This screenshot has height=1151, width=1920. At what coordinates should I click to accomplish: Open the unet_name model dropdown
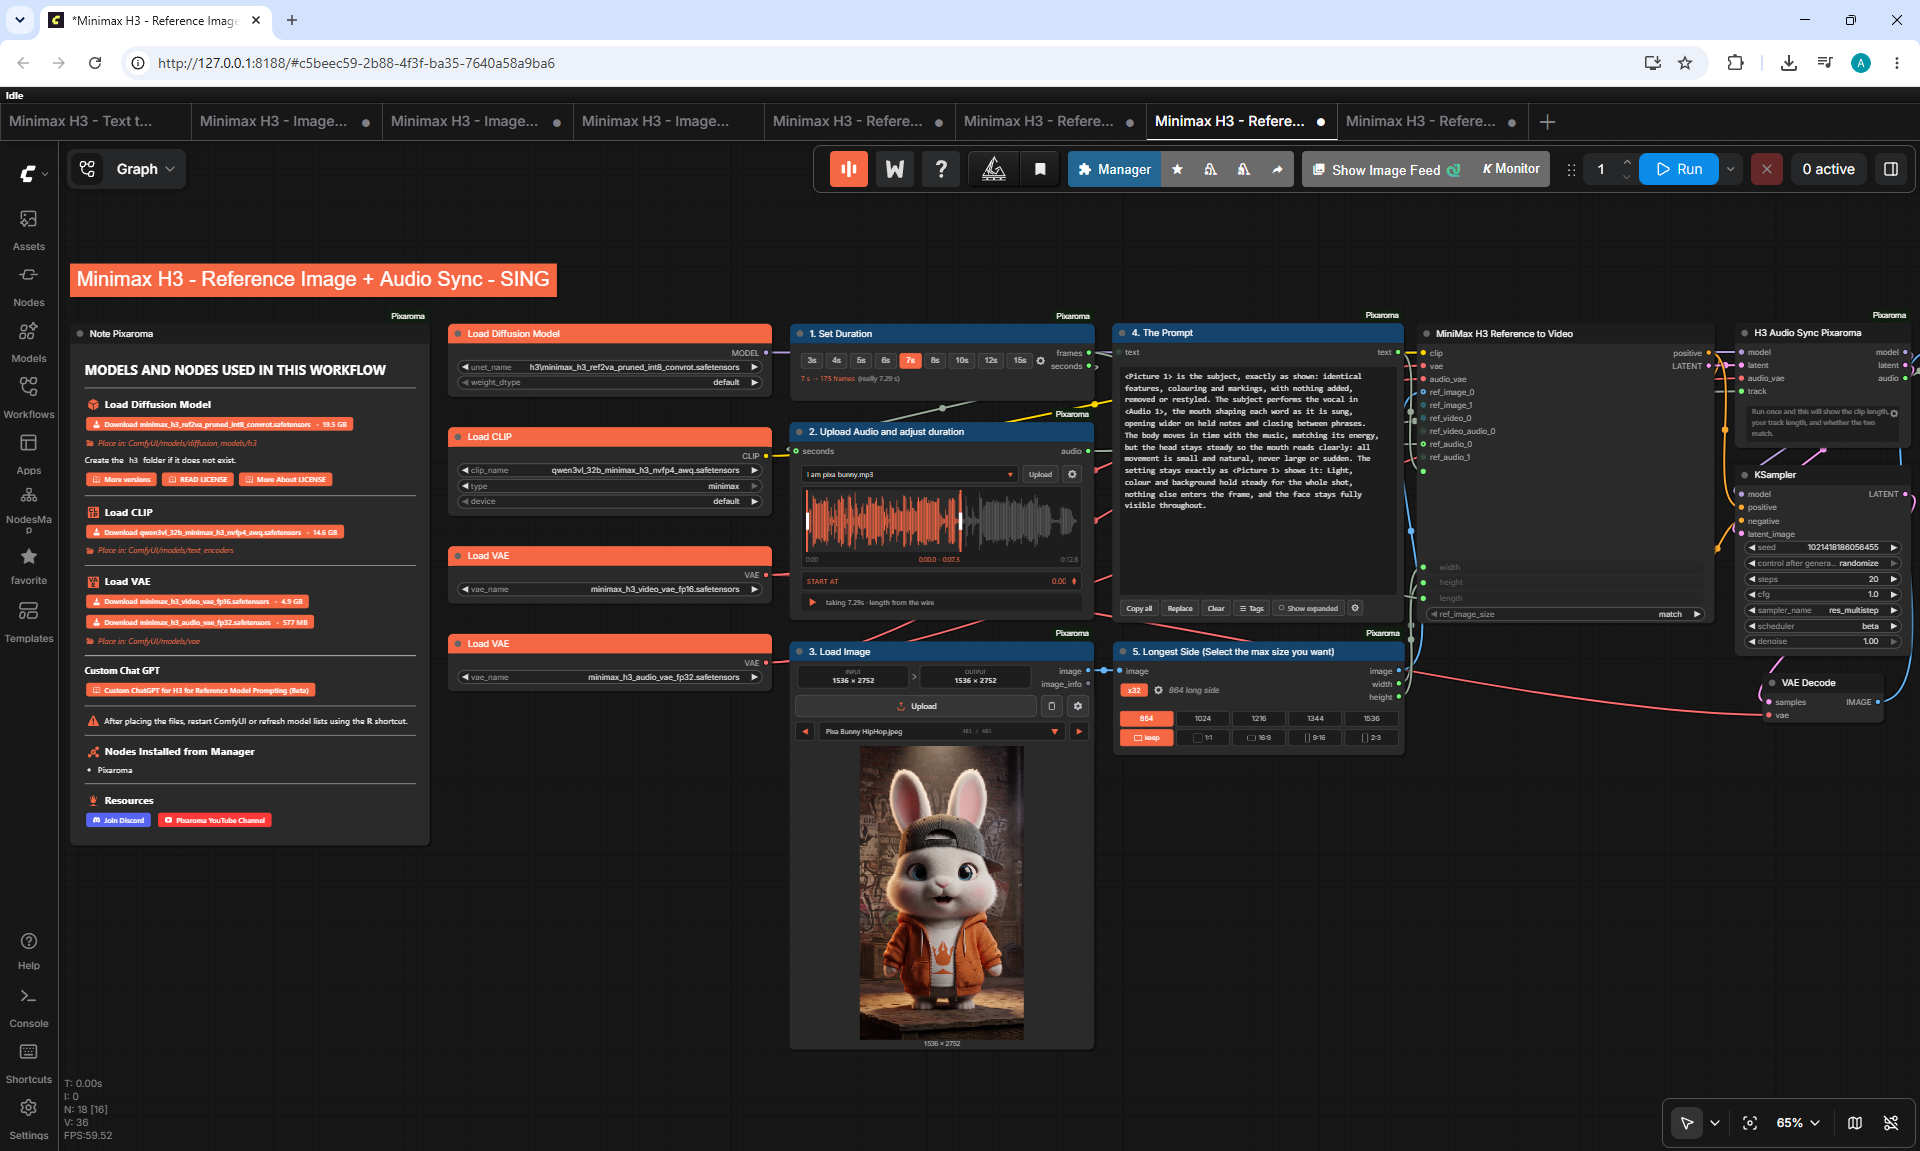pyautogui.click(x=610, y=367)
